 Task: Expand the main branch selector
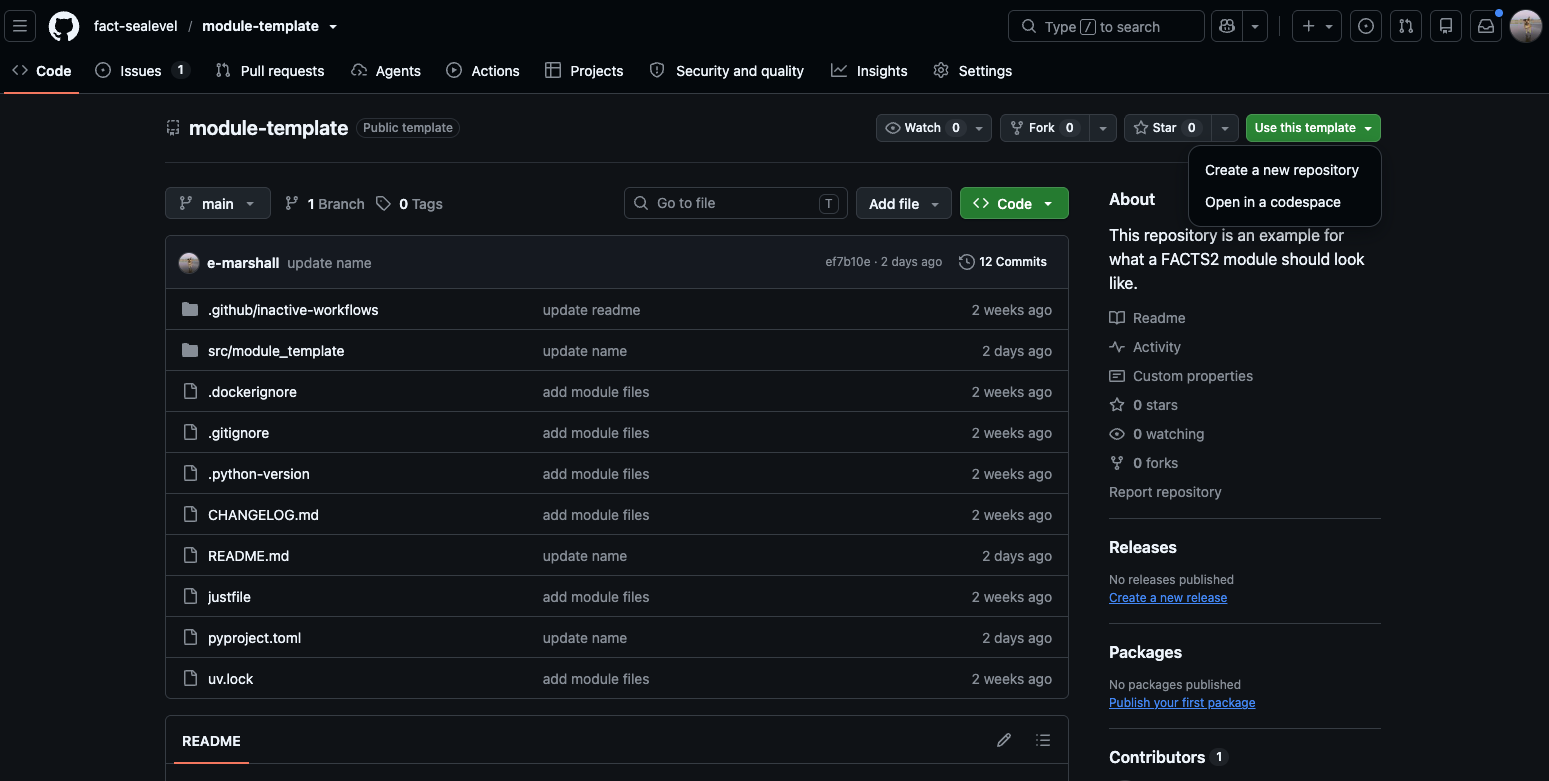pyautogui.click(x=218, y=203)
